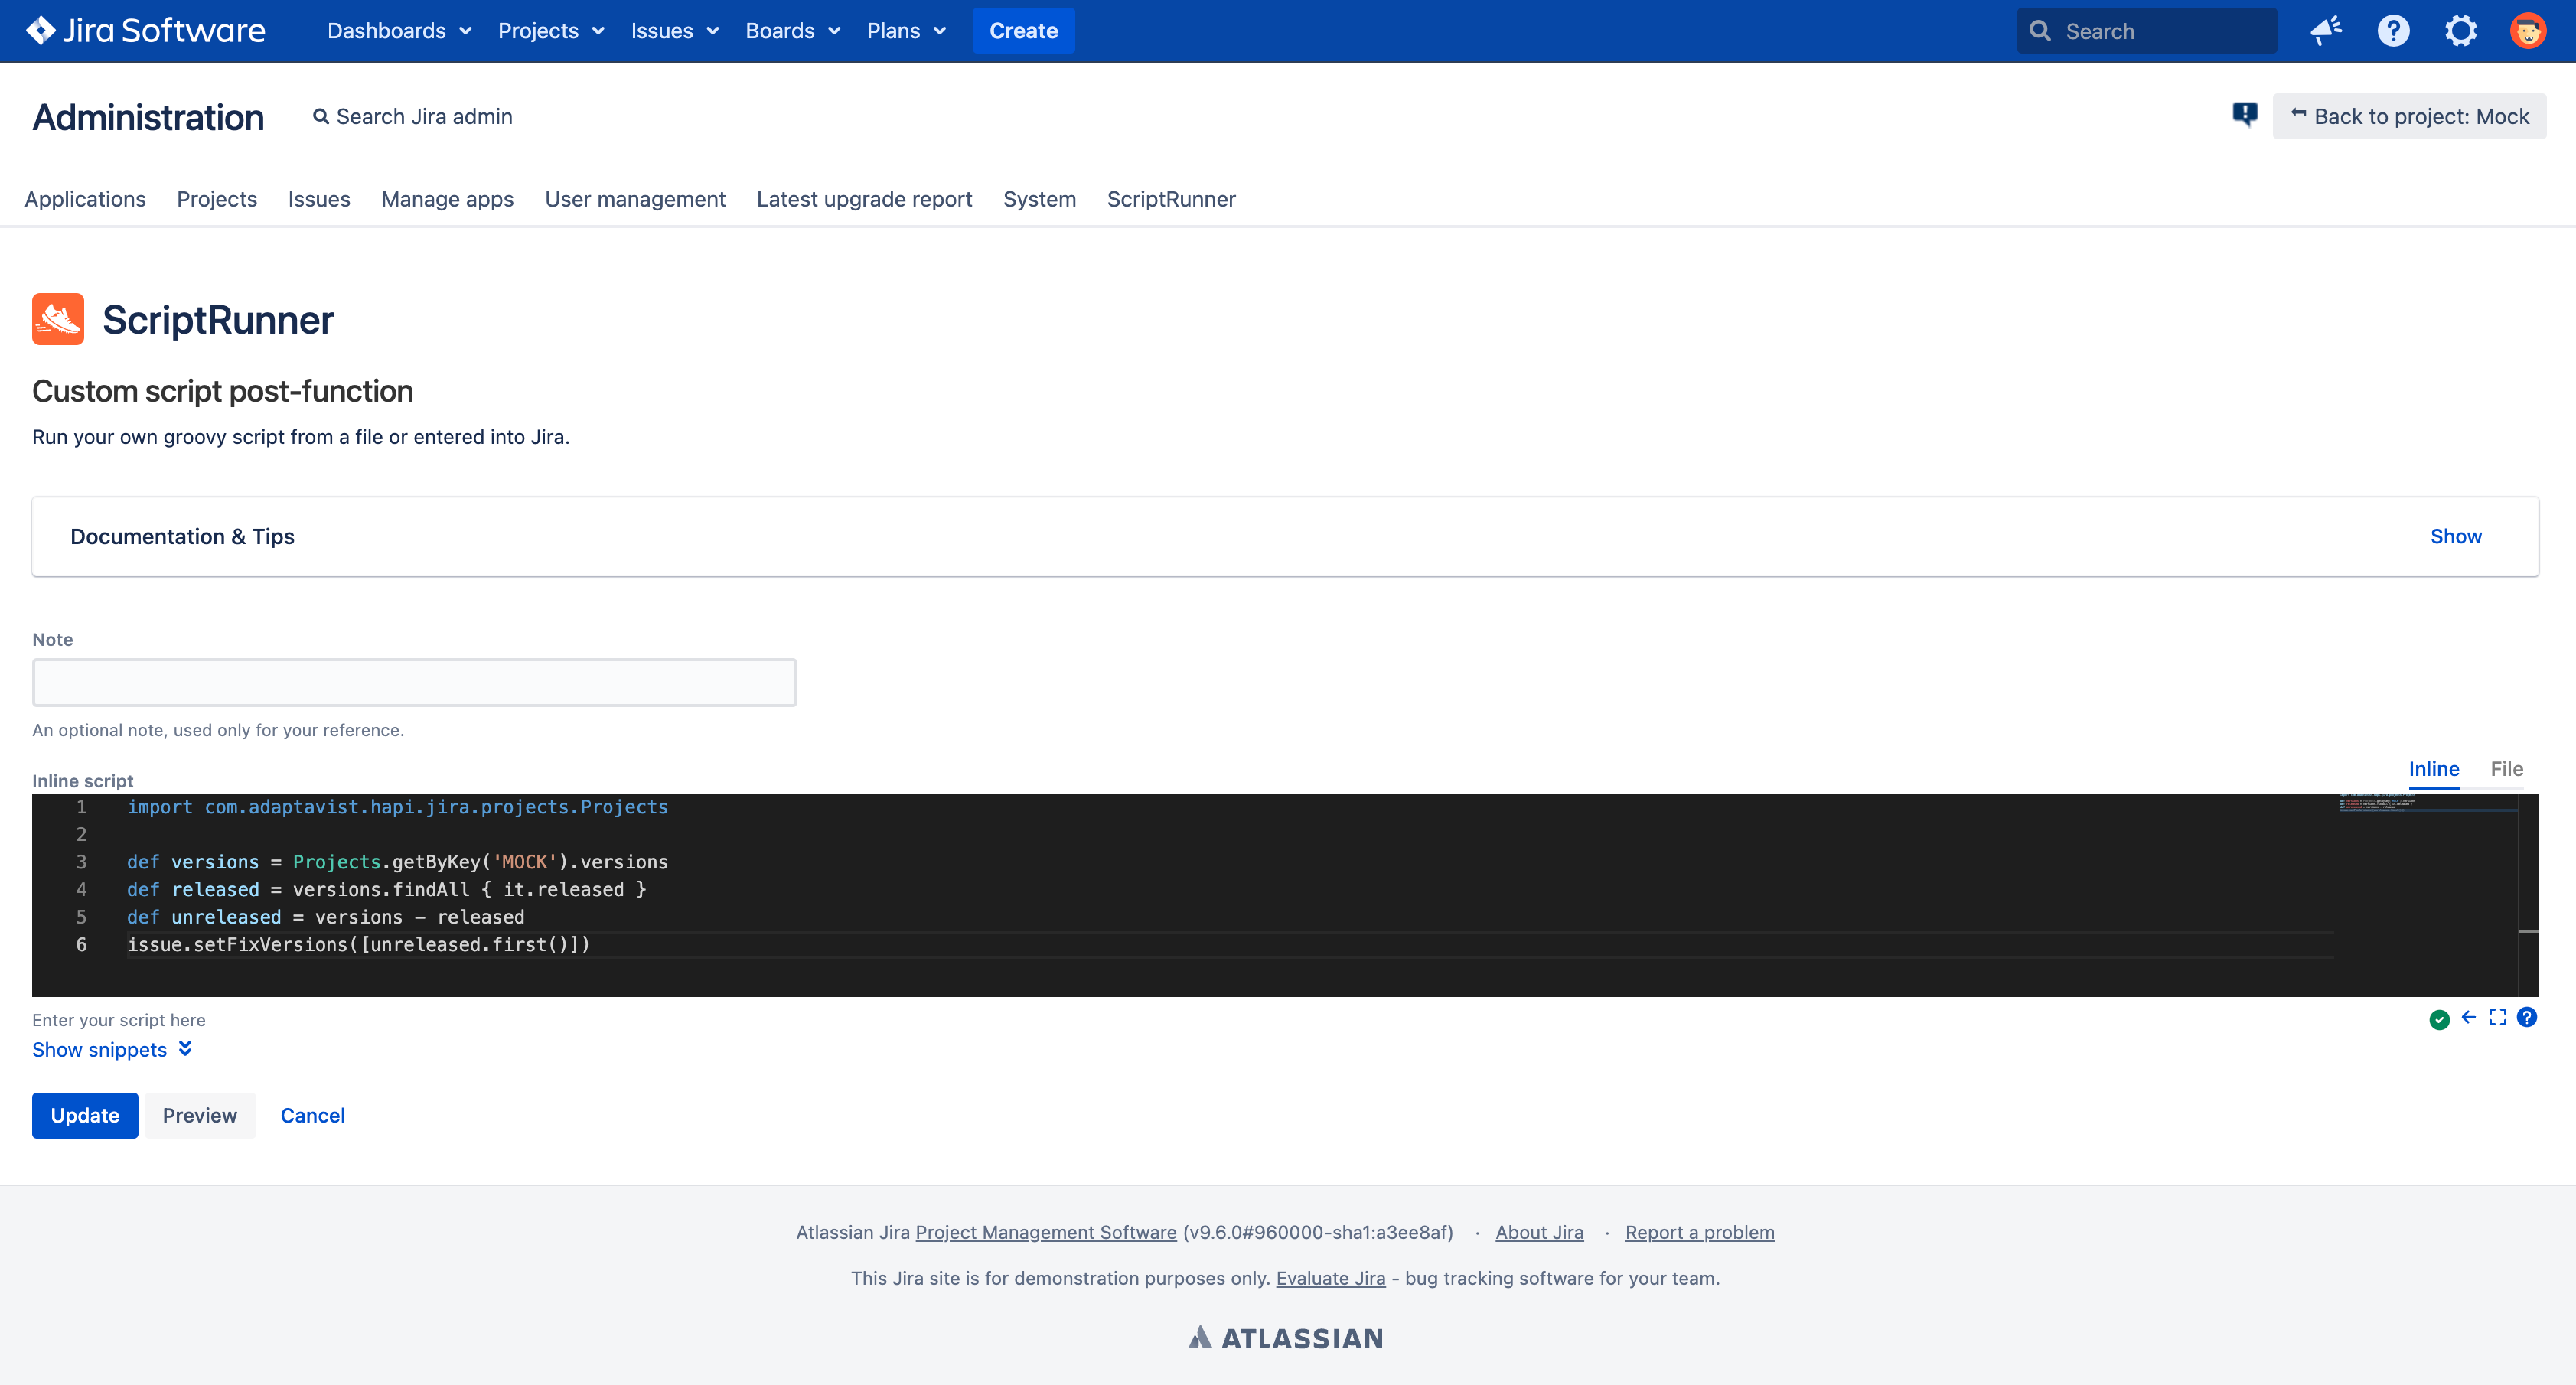Click the back arrow icon beside the editor
The image size is (2576, 1385).
tap(2468, 1017)
